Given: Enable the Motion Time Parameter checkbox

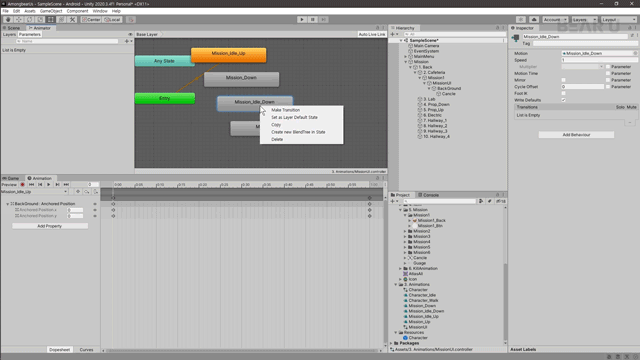Looking at the screenshot, I should [608, 73].
